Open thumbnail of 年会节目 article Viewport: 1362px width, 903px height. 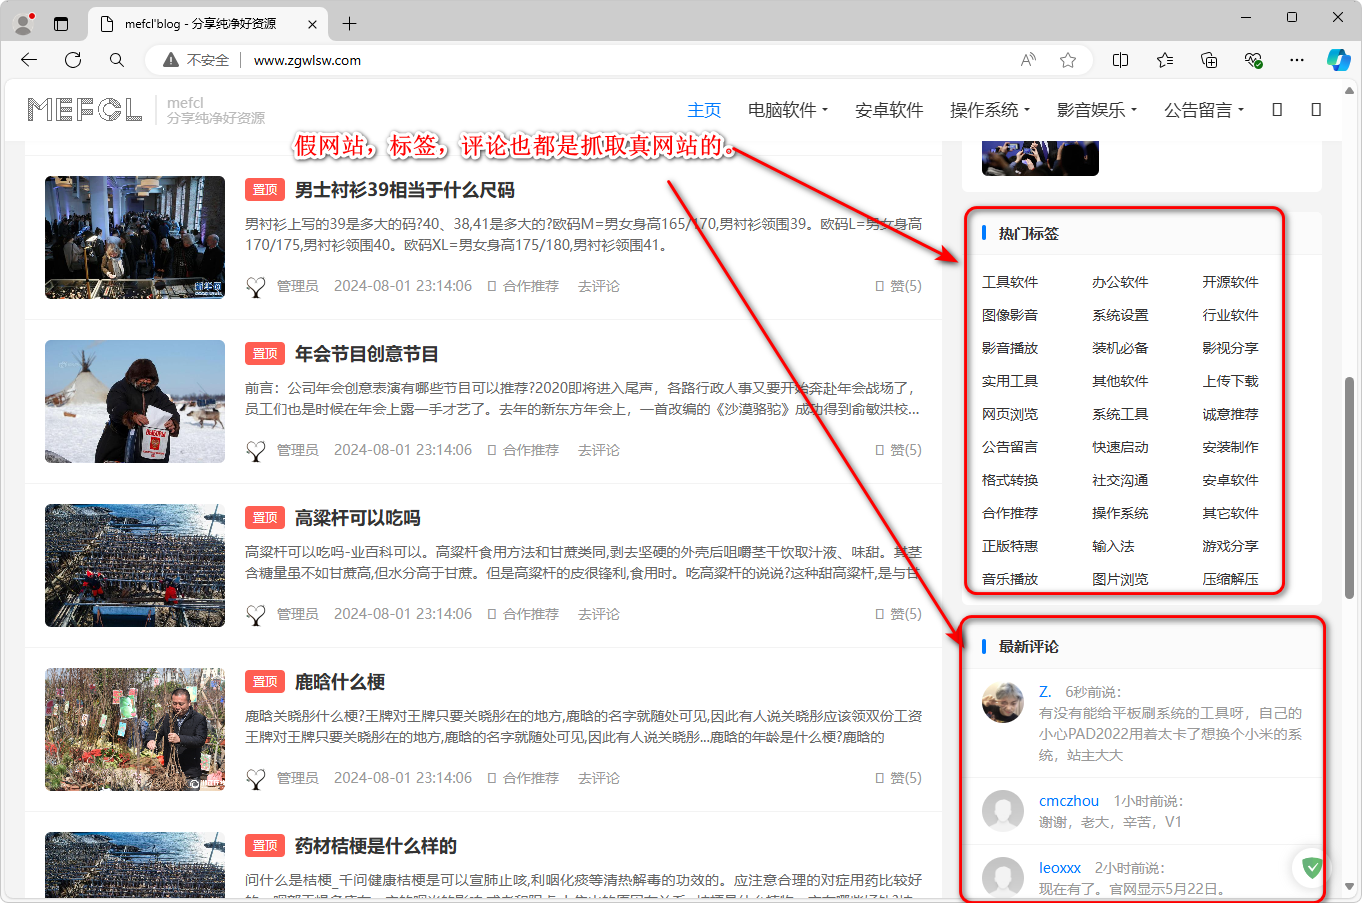(135, 401)
